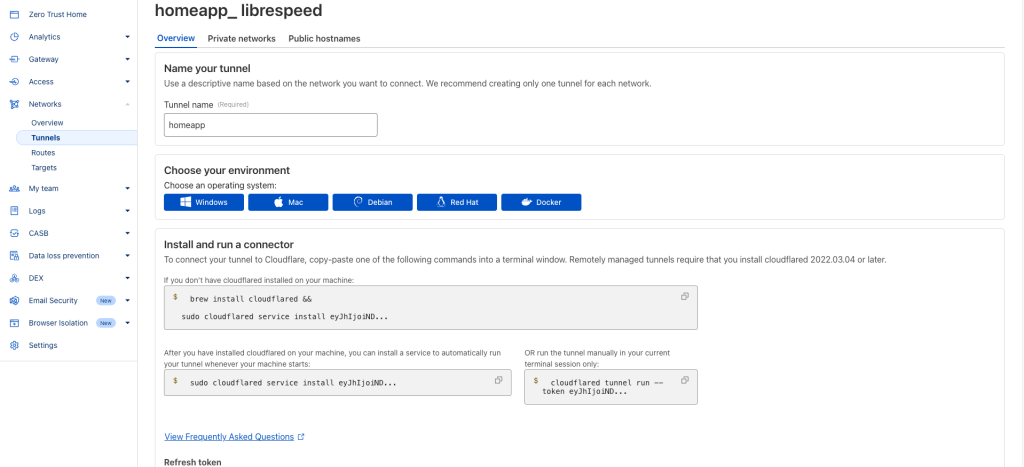Image resolution: width=1024 pixels, height=467 pixels.
Task: Click the Settings gear icon
Action: (14, 346)
